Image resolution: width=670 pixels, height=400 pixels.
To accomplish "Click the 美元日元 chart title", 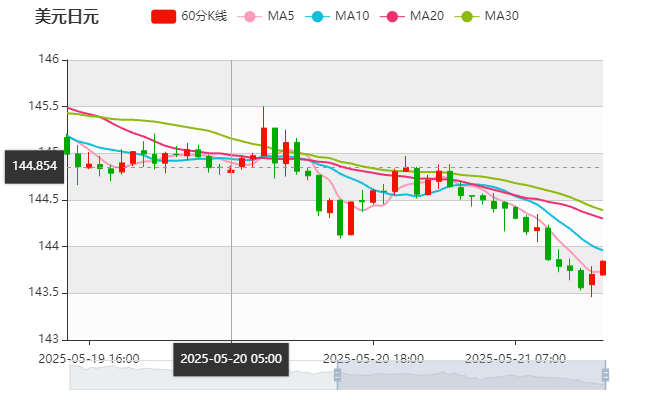I will click(x=67, y=17).
